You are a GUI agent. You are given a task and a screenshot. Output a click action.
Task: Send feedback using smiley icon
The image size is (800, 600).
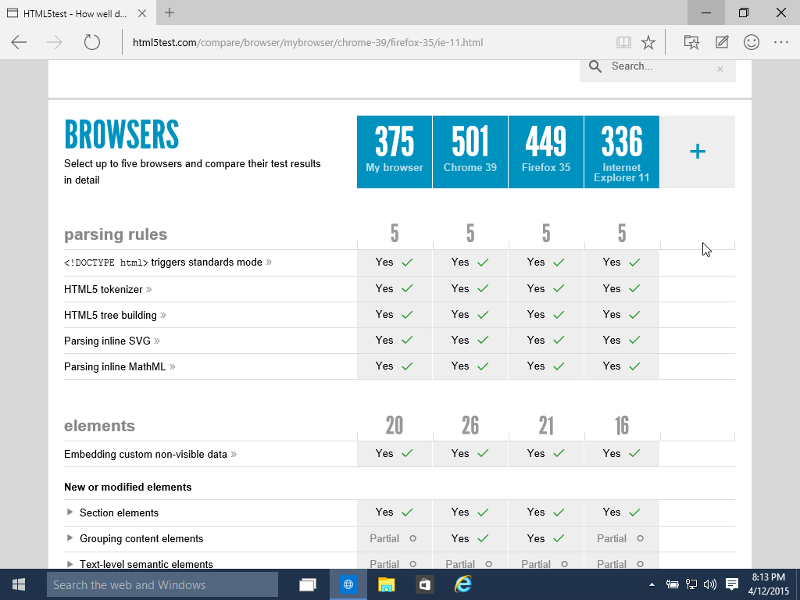pos(752,42)
